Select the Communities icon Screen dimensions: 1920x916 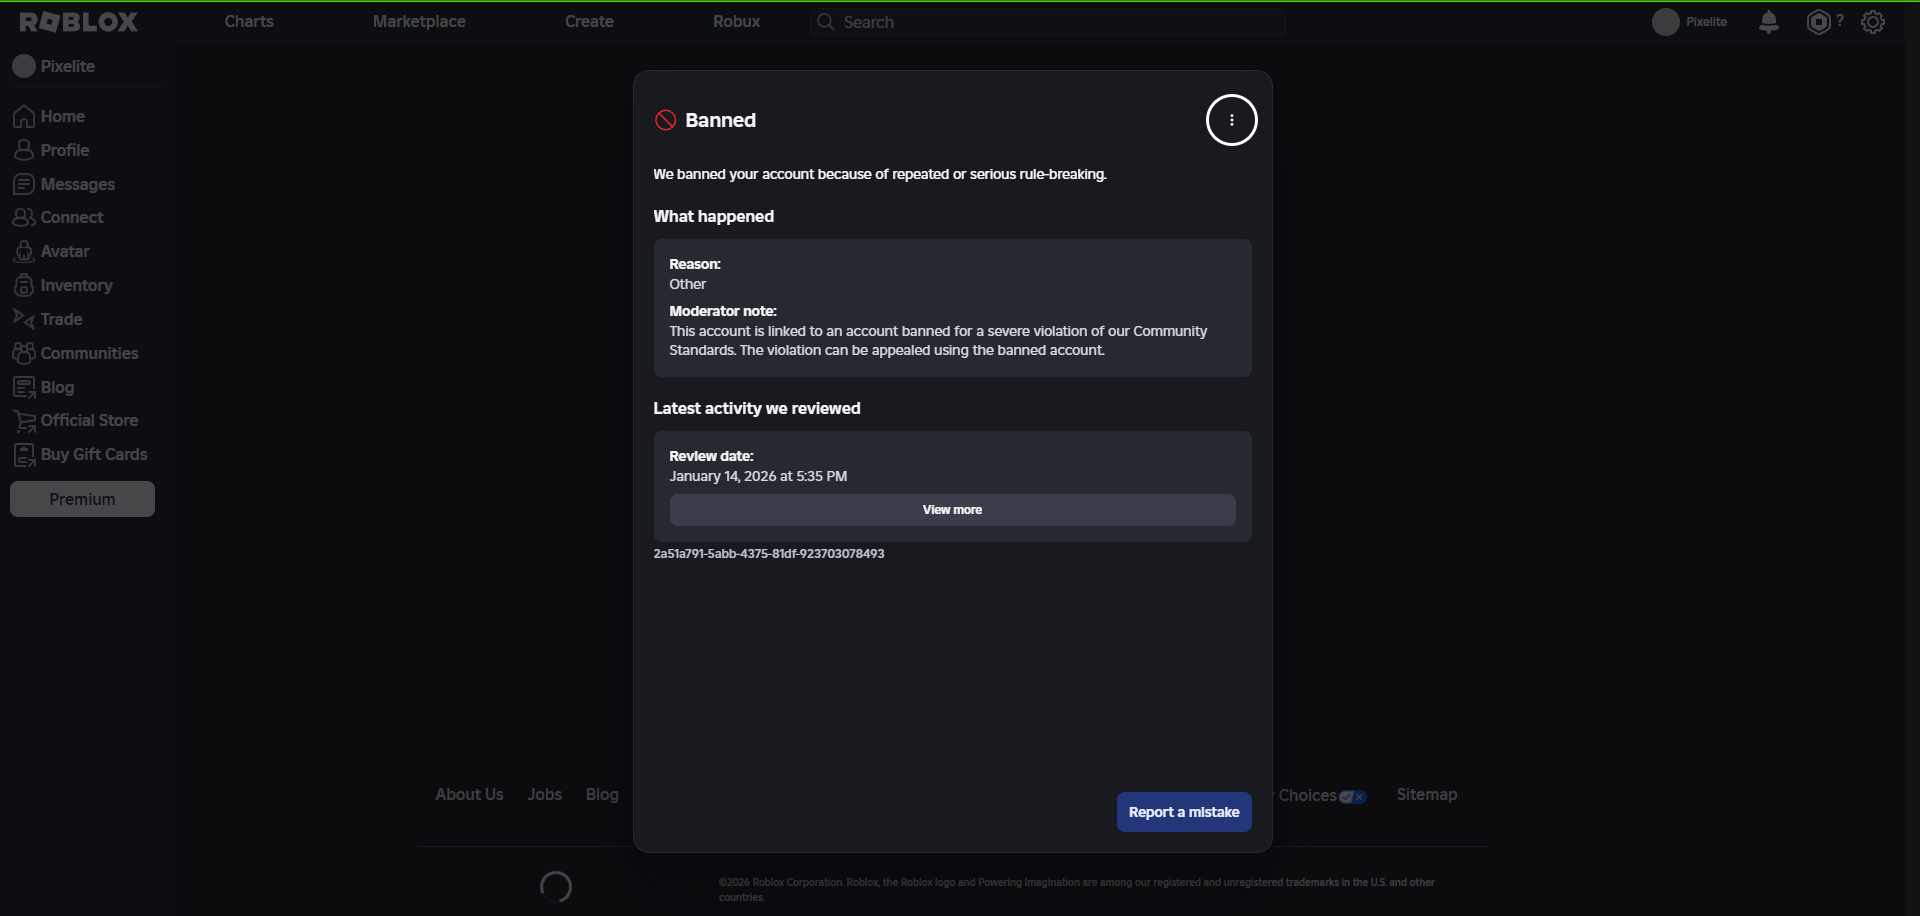(x=24, y=352)
